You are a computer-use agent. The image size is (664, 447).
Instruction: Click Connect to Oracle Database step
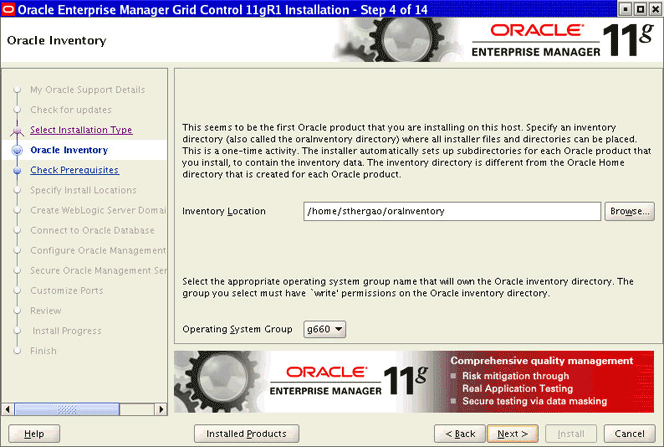tap(92, 230)
